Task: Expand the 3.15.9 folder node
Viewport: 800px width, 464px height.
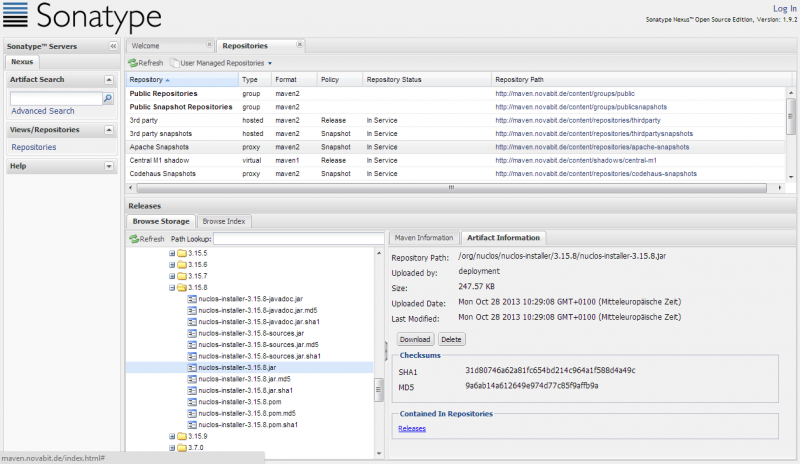Action: pos(172,436)
